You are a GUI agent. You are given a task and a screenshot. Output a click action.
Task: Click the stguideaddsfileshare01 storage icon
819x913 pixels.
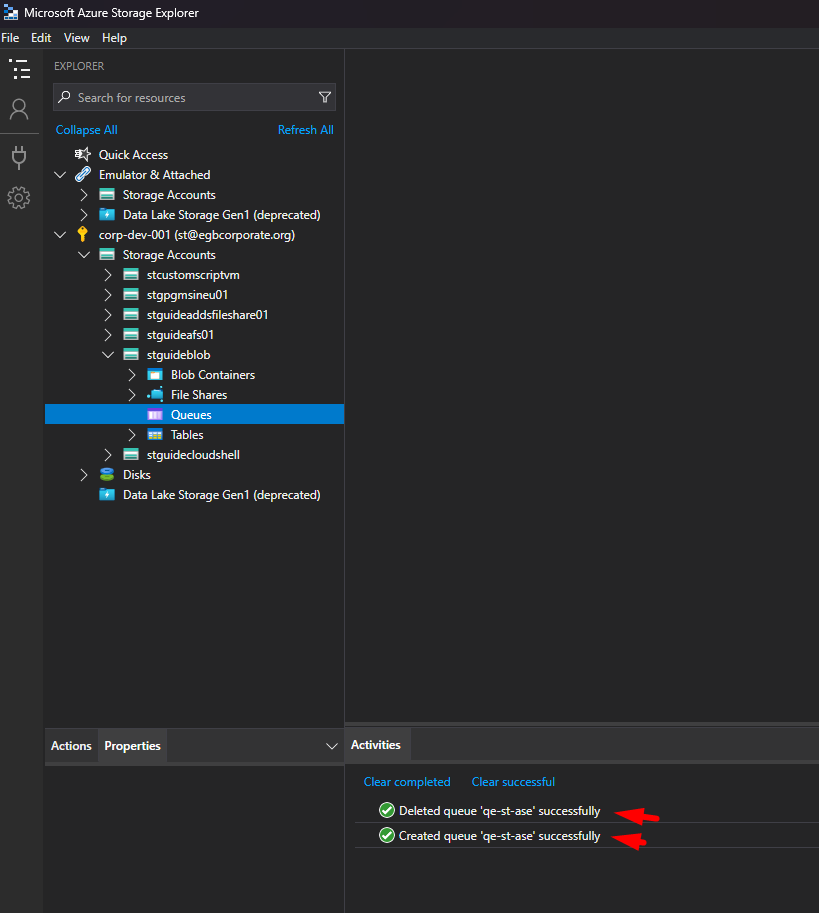pyautogui.click(x=131, y=314)
